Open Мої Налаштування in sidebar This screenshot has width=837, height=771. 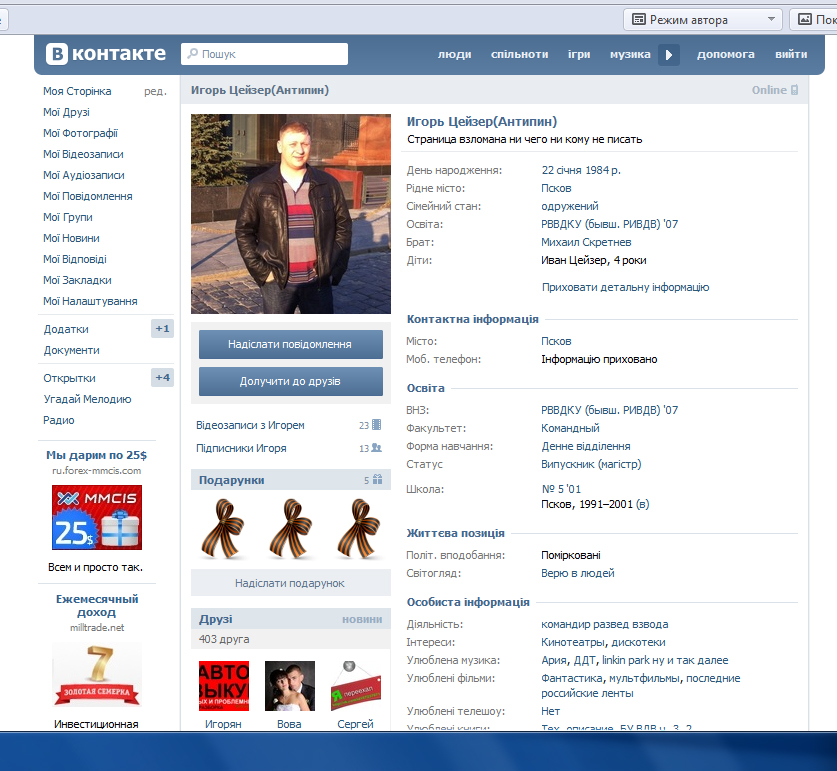[90, 301]
